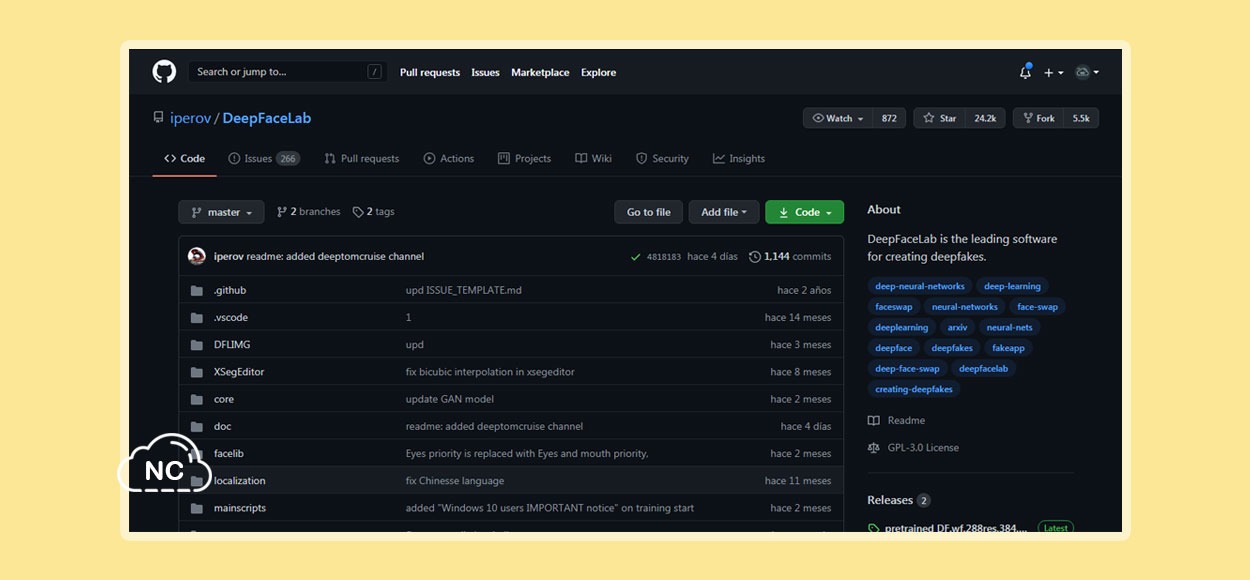Click the DFLIMG folder icon
This screenshot has height=580, width=1250.
(x=196, y=344)
